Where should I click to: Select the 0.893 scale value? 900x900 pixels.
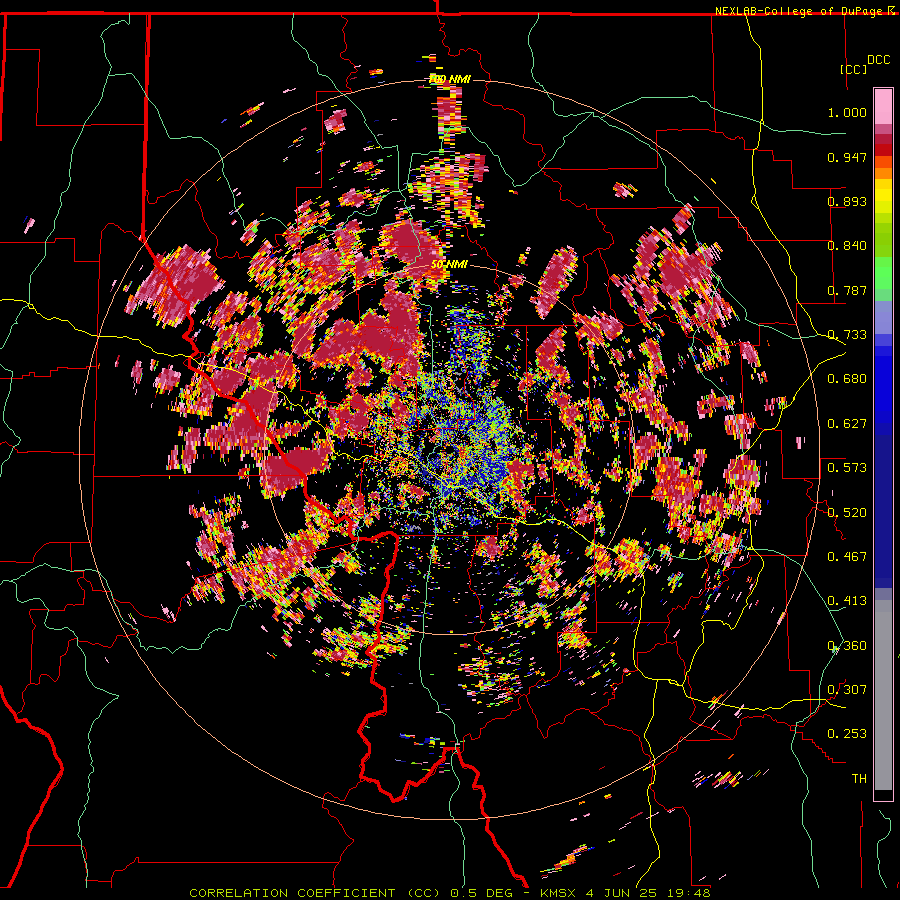847,201
